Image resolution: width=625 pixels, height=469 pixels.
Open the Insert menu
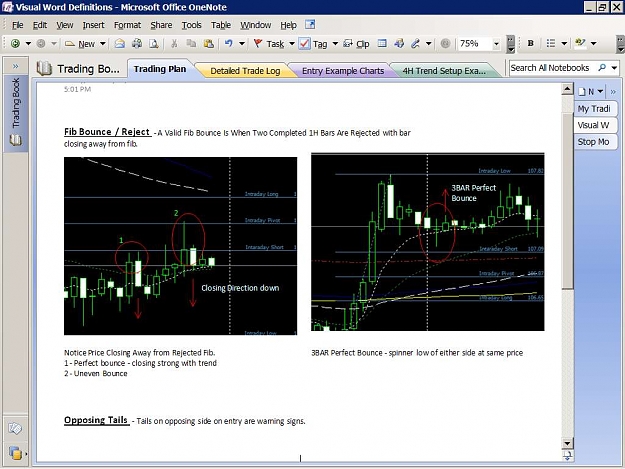click(x=93, y=25)
